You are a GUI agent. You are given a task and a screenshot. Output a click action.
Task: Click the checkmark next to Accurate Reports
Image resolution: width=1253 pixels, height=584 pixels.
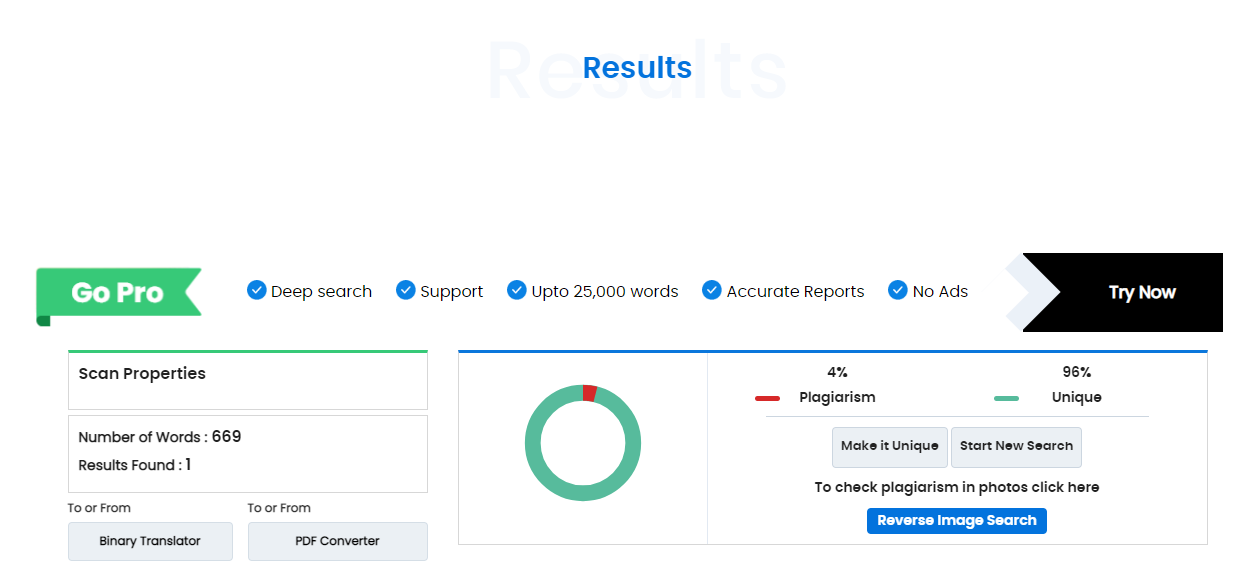(x=712, y=291)
